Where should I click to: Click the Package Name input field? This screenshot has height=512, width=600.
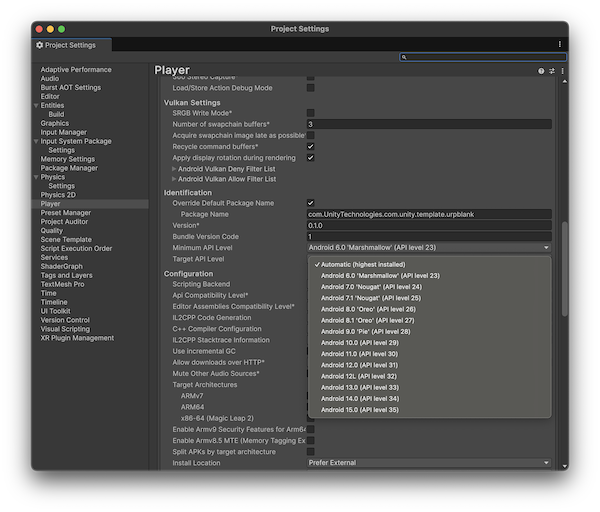pyautogui.click(x=429, y=214)
